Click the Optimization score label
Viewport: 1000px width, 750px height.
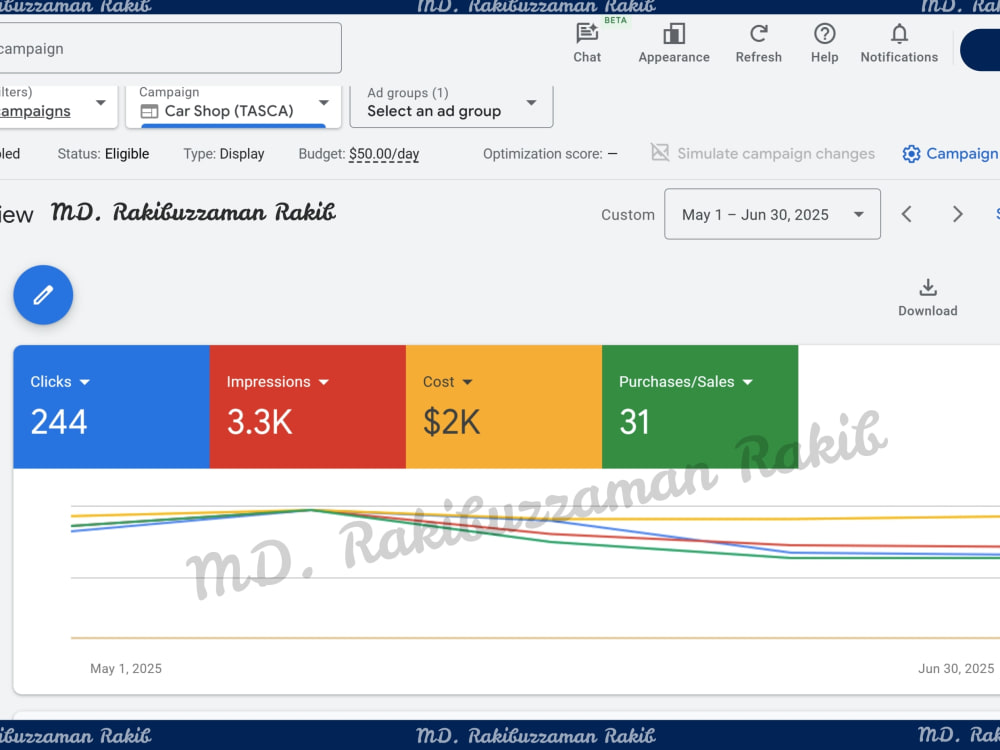543,154
